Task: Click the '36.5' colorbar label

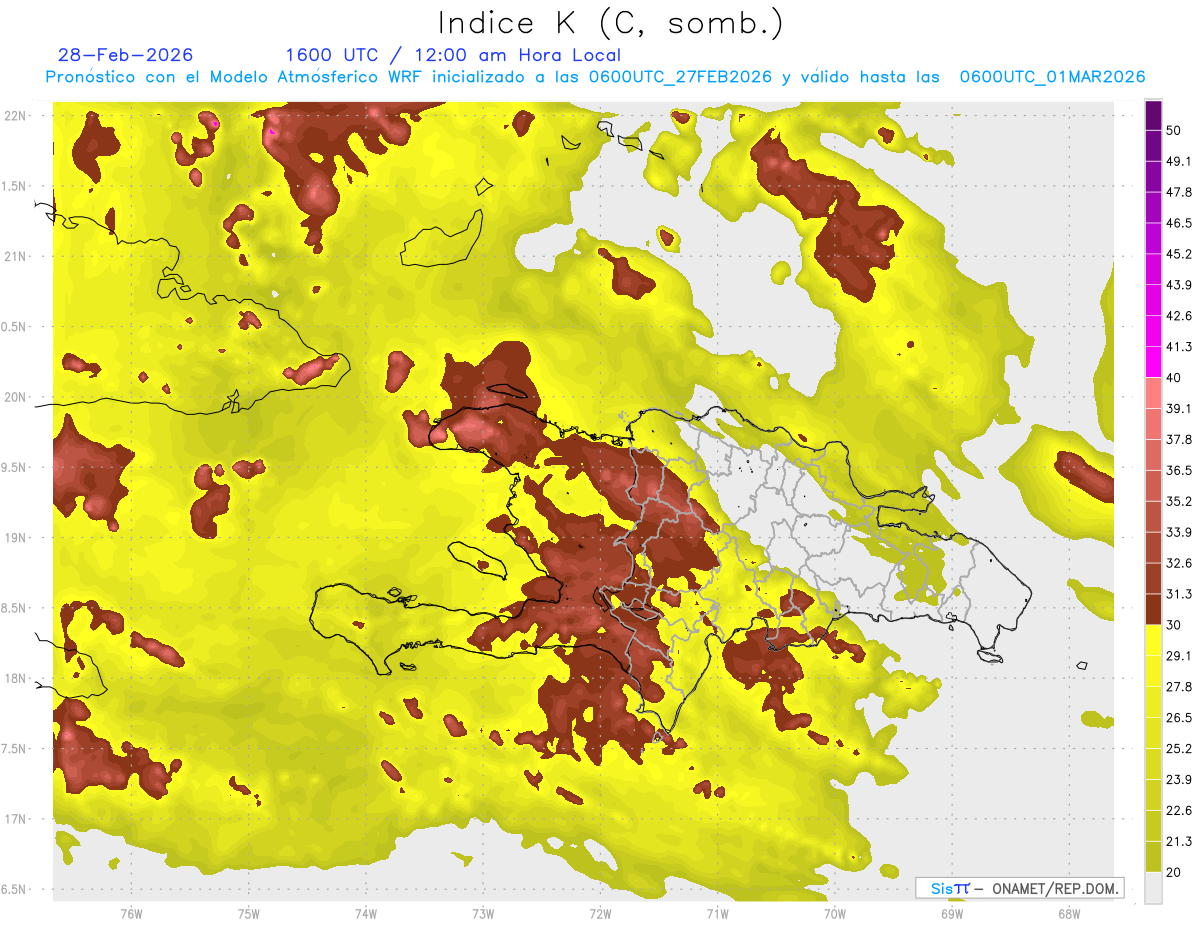Action: coord(1179,470)
